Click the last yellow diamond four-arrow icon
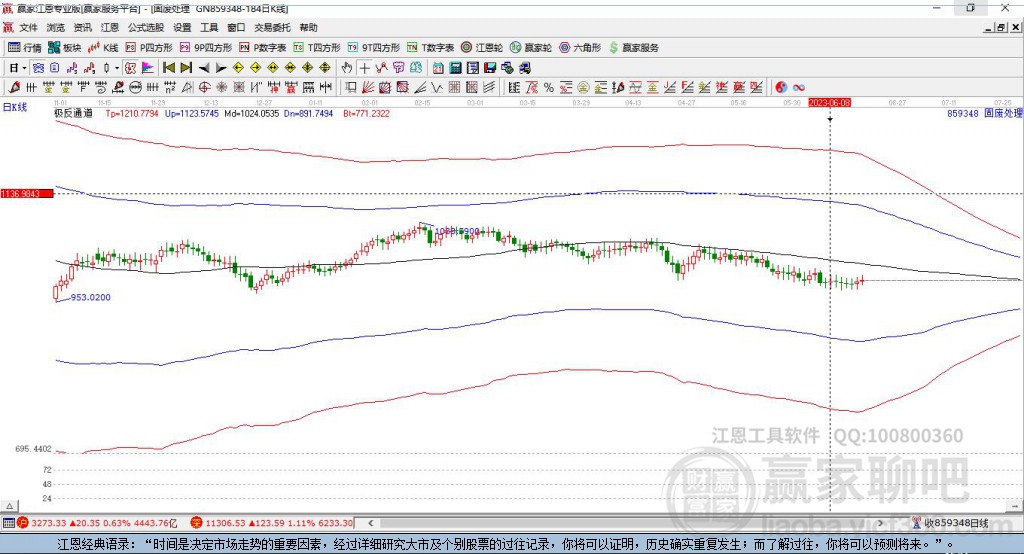 click(325, 68)
